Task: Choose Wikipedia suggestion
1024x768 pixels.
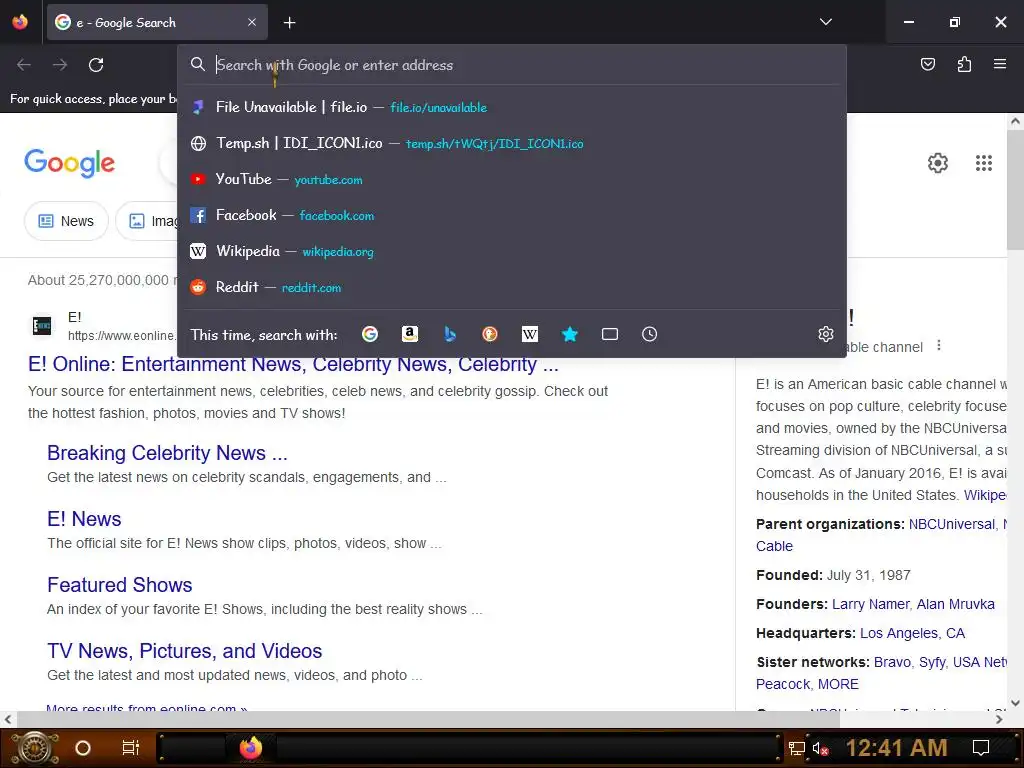Action: pos(512,251)
